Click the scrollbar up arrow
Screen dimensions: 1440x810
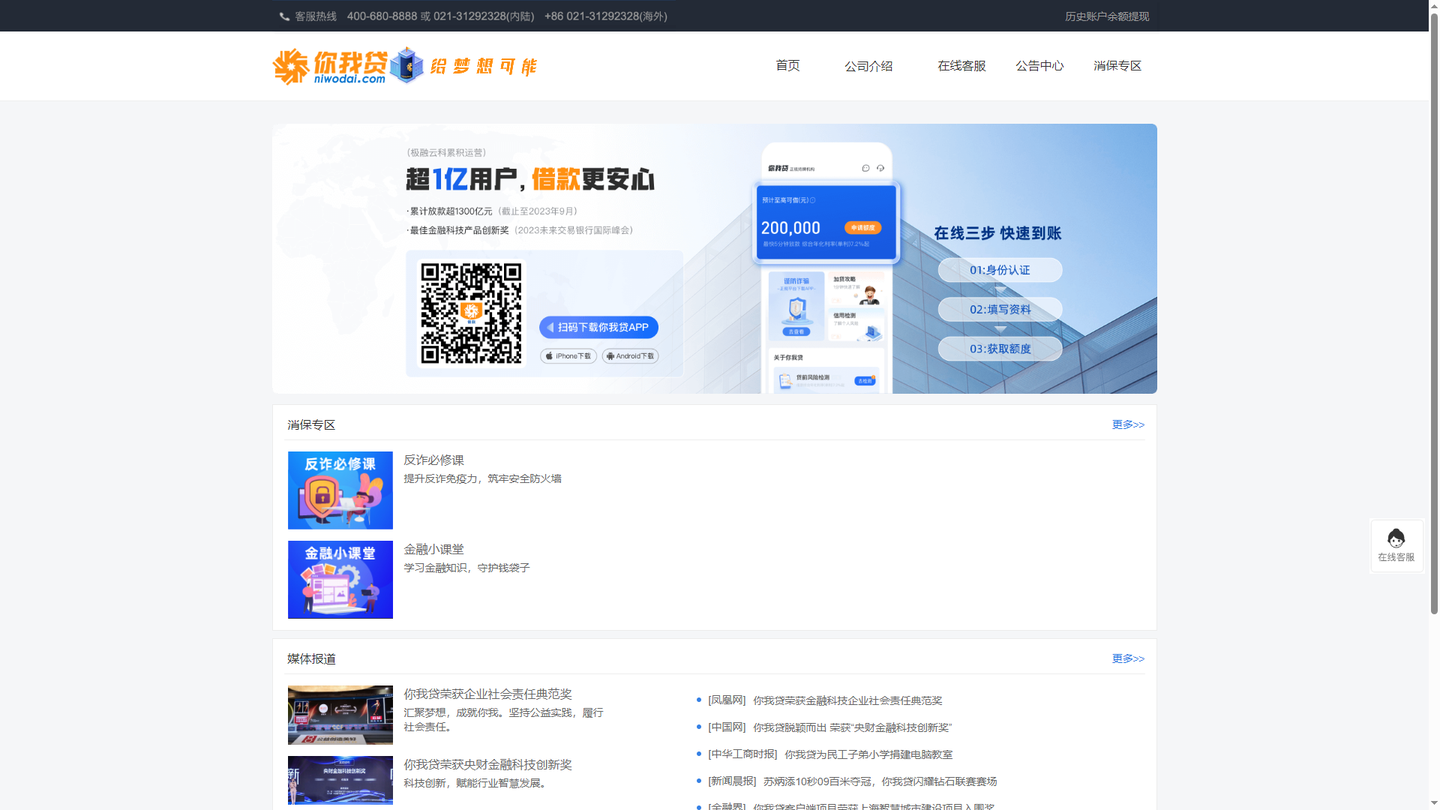[x=1434, y=6]
